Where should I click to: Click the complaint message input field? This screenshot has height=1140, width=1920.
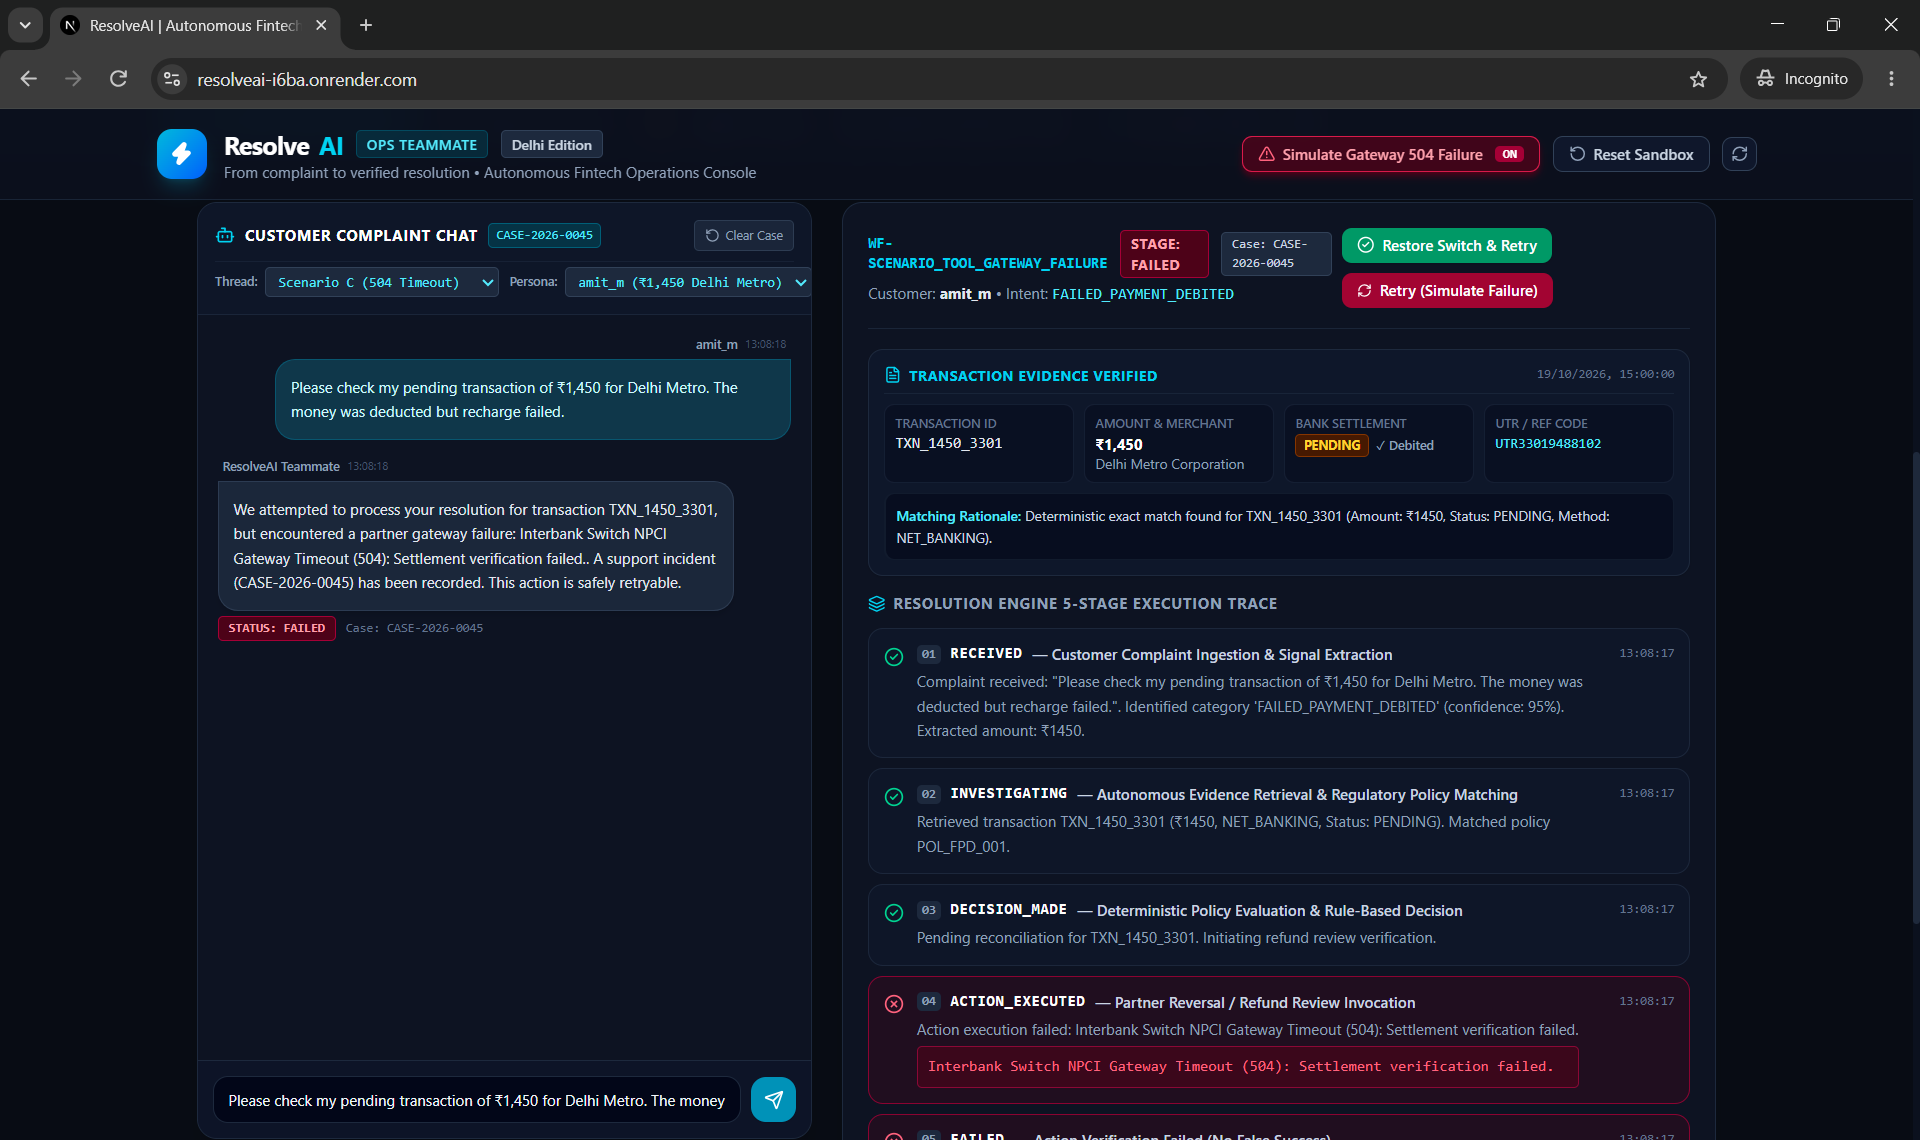click(477, 1100)
